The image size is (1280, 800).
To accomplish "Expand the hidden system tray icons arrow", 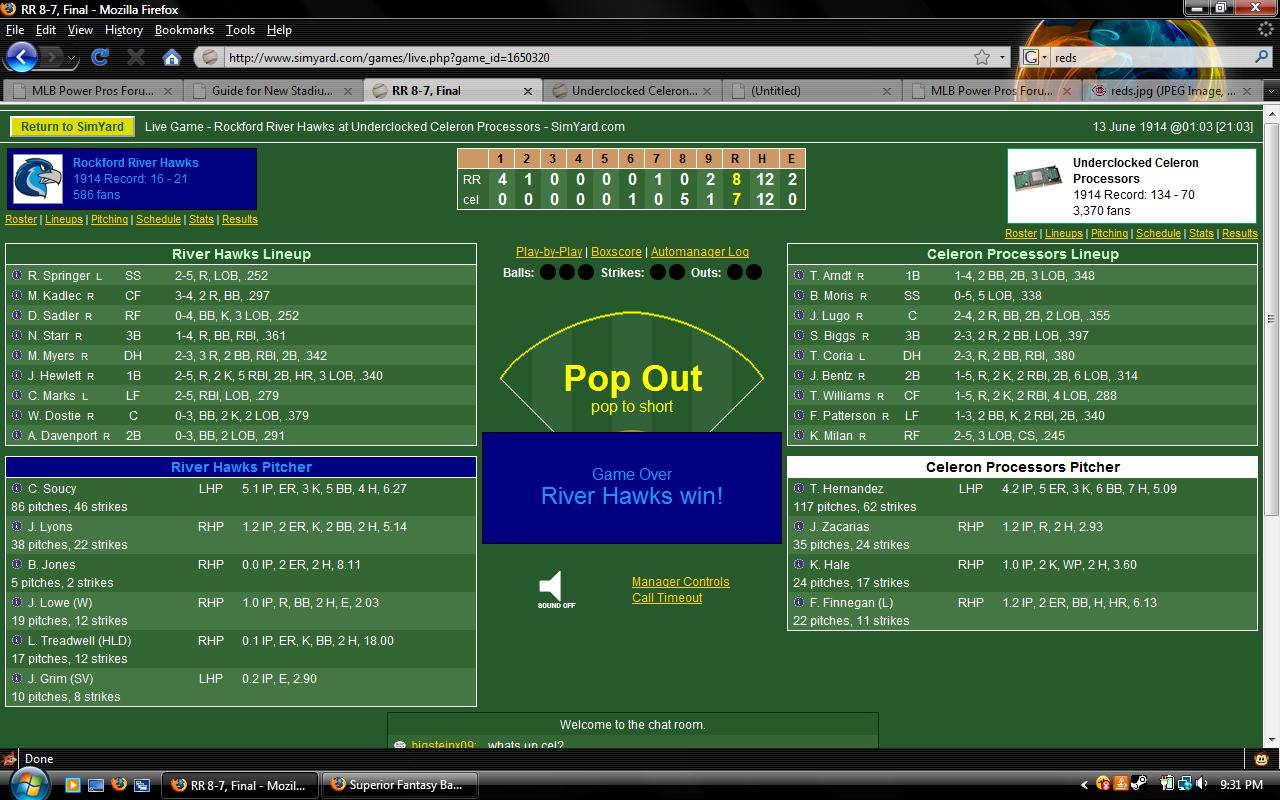I will [1084, 785].
